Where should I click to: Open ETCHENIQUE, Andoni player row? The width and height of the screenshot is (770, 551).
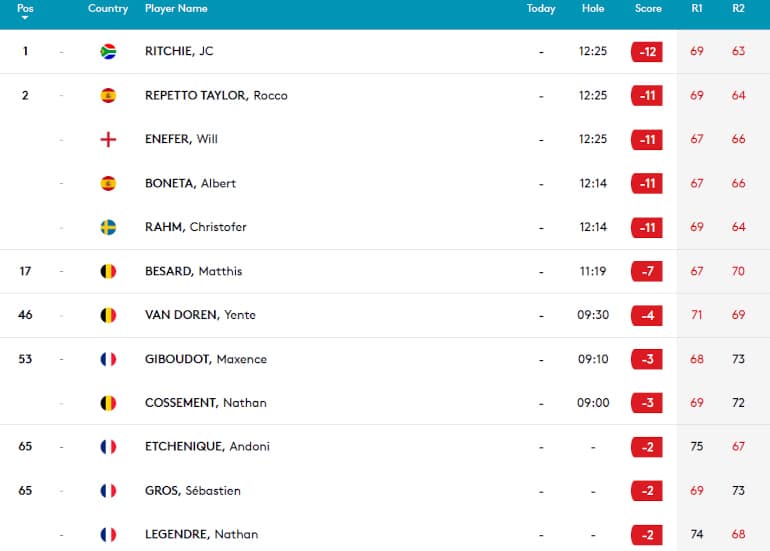point(385,446)
